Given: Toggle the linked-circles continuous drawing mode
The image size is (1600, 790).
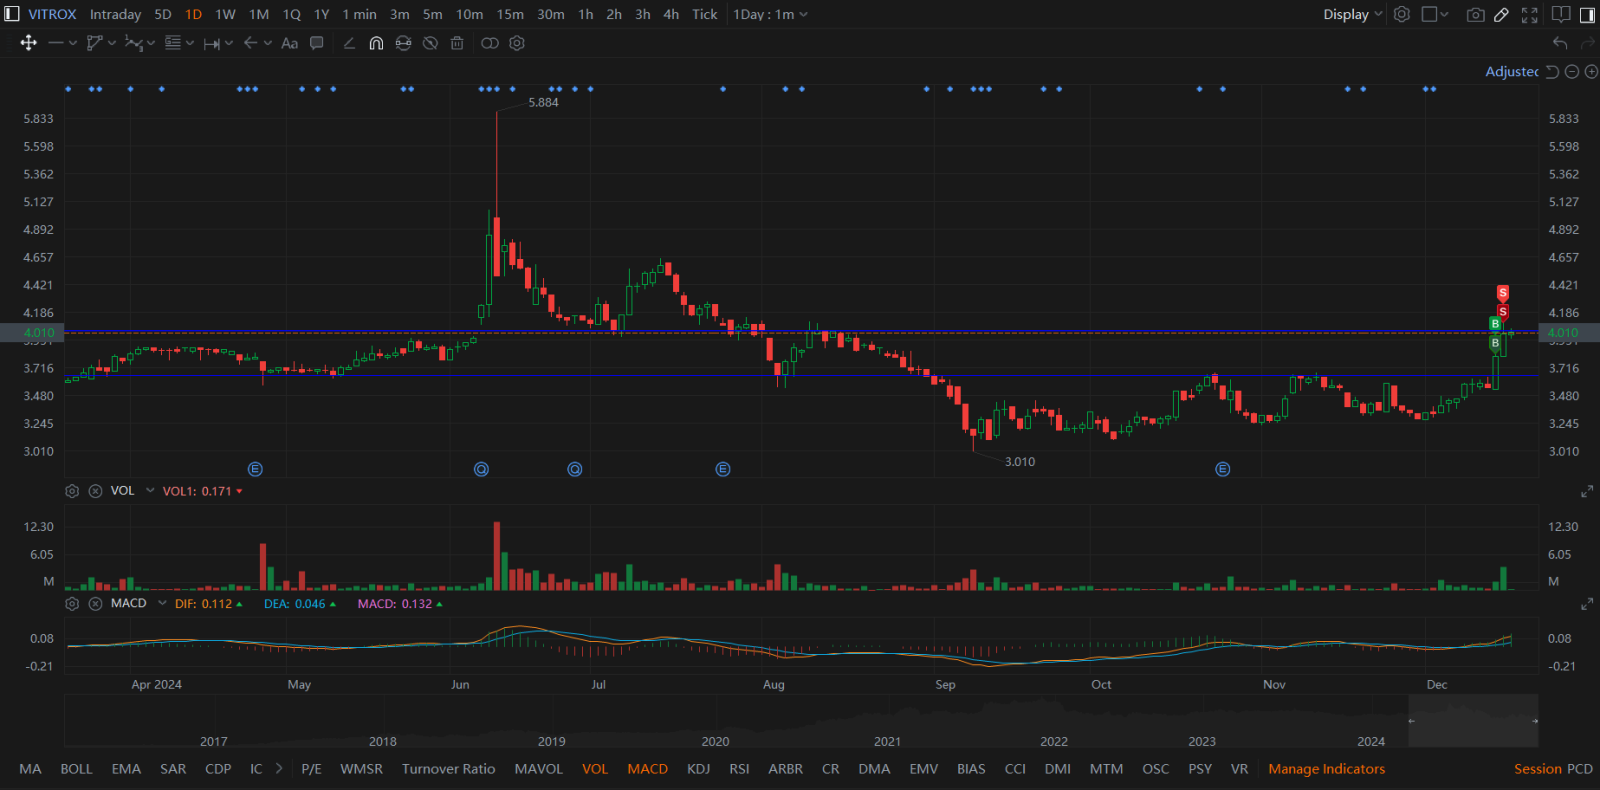Looking at the screenshot, I should [x=490, y=43].
